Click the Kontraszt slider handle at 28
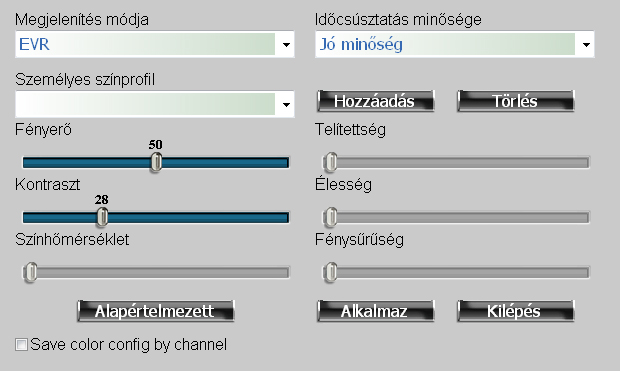Image resolution: width=620 pixels, height=371 pixels. coord(102,217)
